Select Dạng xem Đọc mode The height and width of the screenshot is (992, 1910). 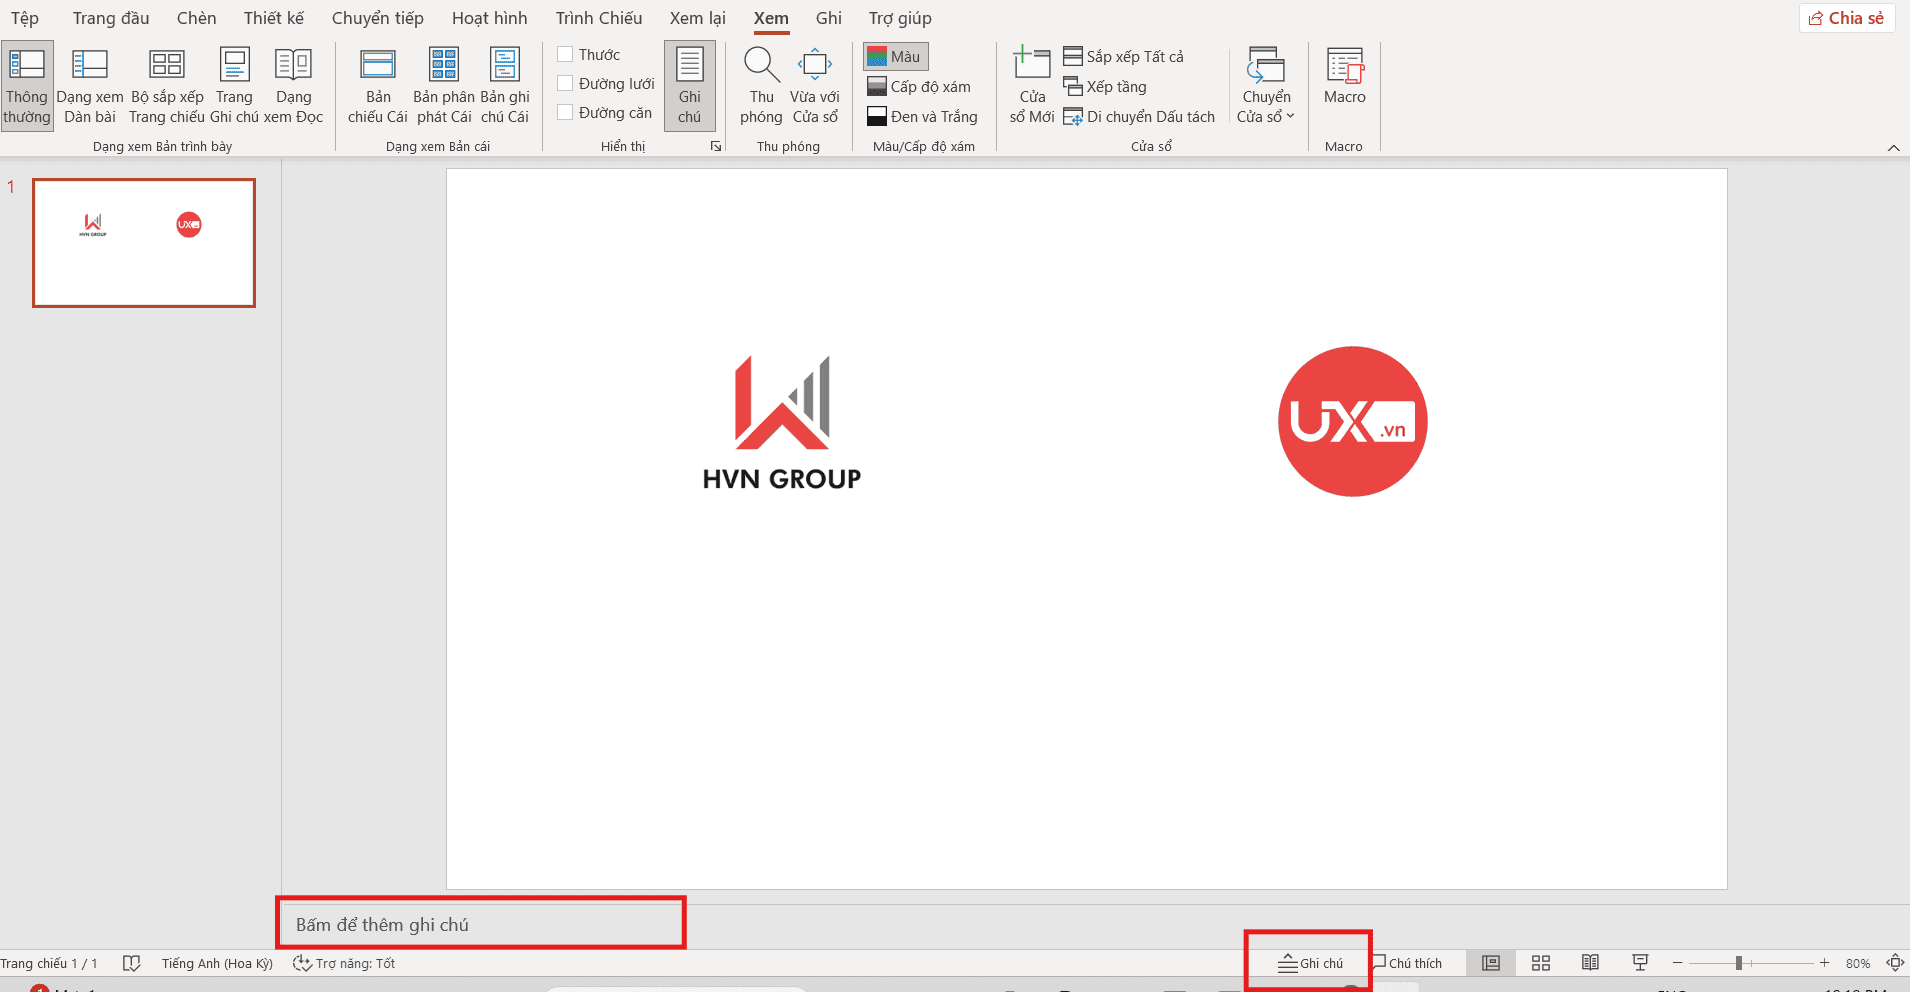click(x=293, y=85)
